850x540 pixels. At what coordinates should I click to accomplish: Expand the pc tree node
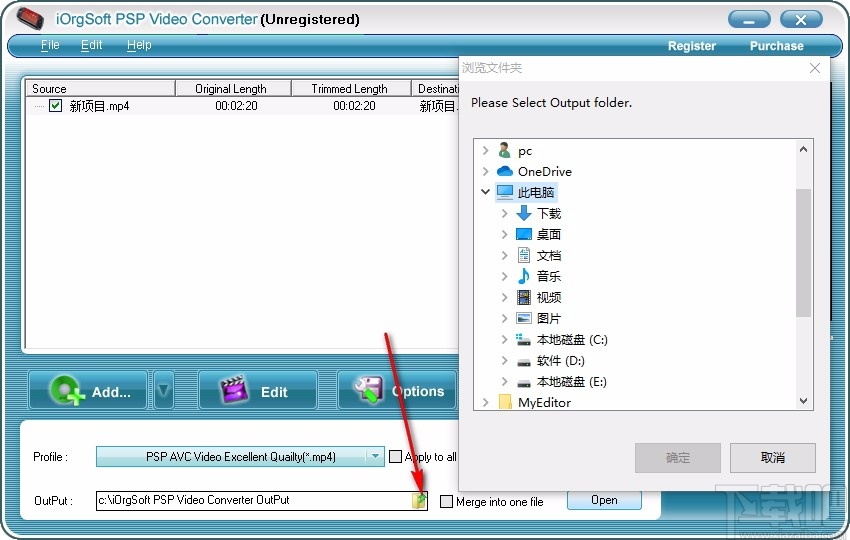pos(486,150)
